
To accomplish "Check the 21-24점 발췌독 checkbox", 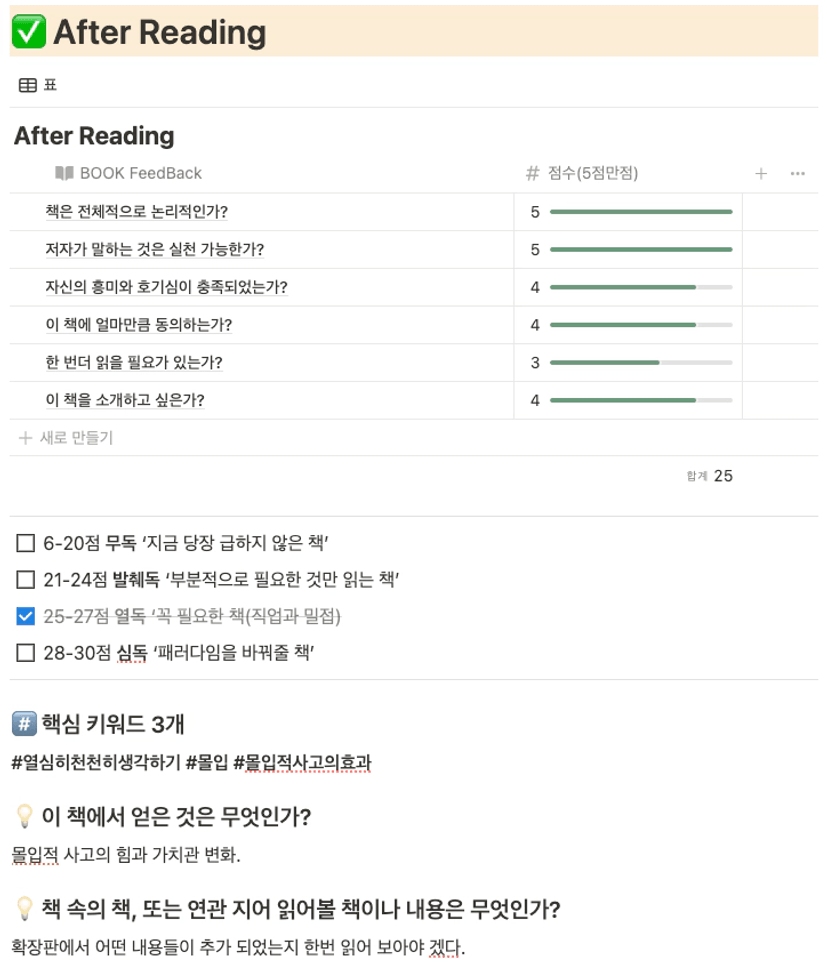I will pos(25,580).
